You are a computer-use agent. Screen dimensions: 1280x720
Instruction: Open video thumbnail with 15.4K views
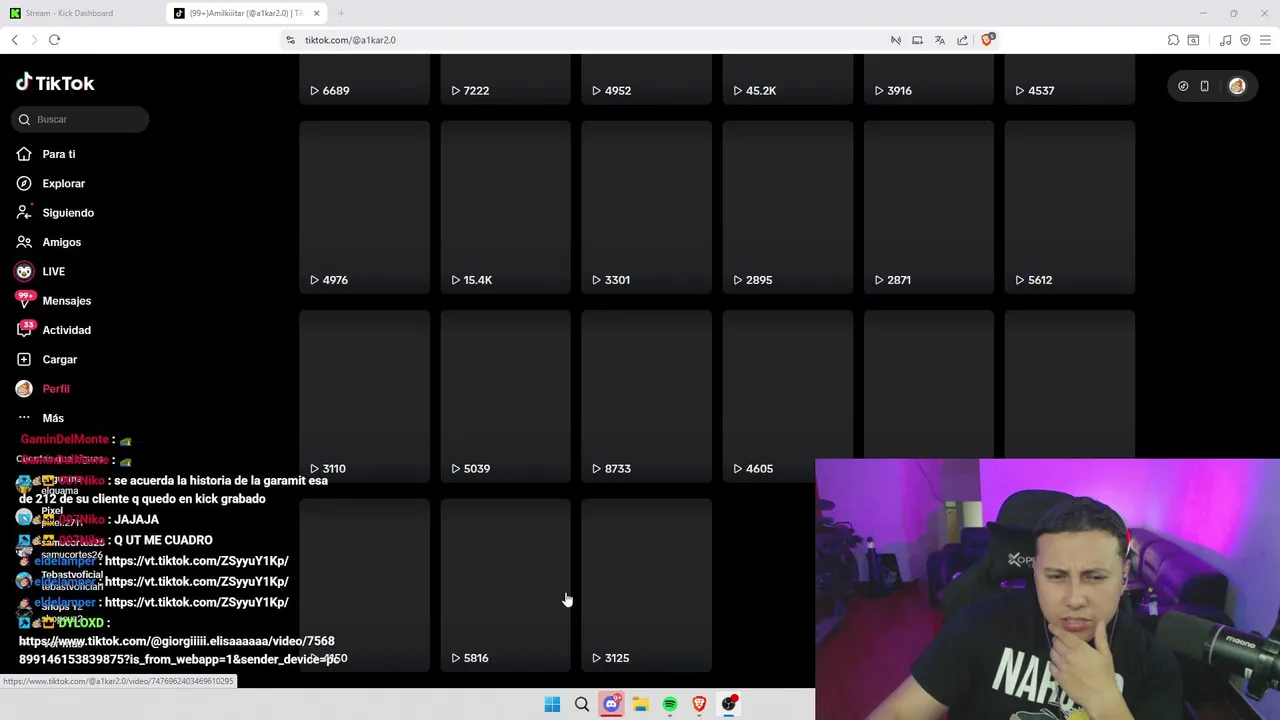(x=505, y=207)
